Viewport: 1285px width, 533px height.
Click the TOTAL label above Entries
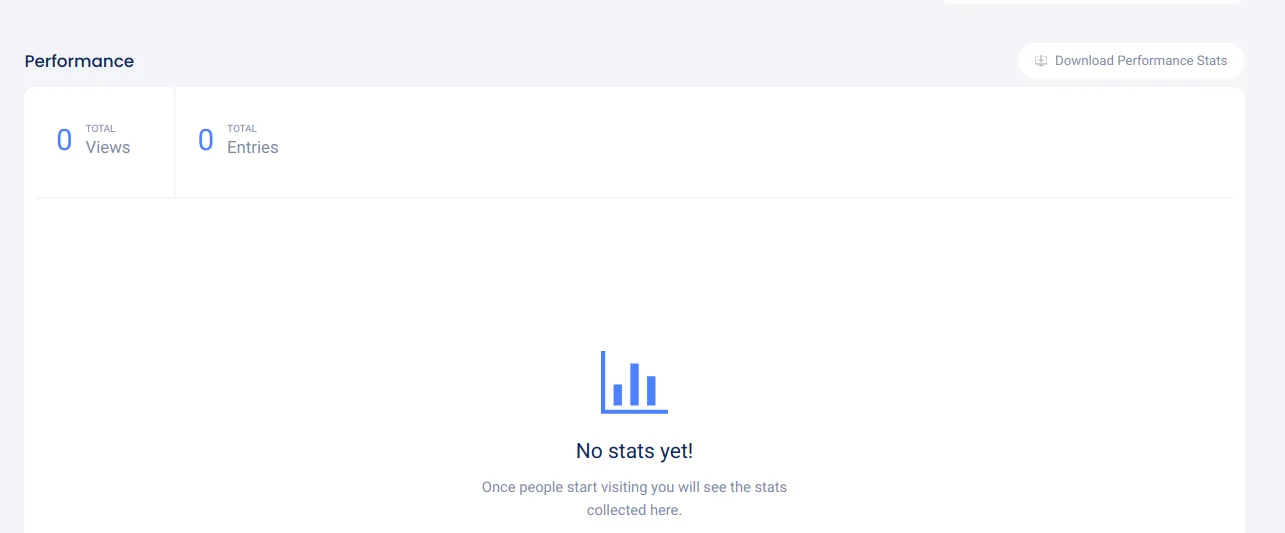click(x=242, y=129)
